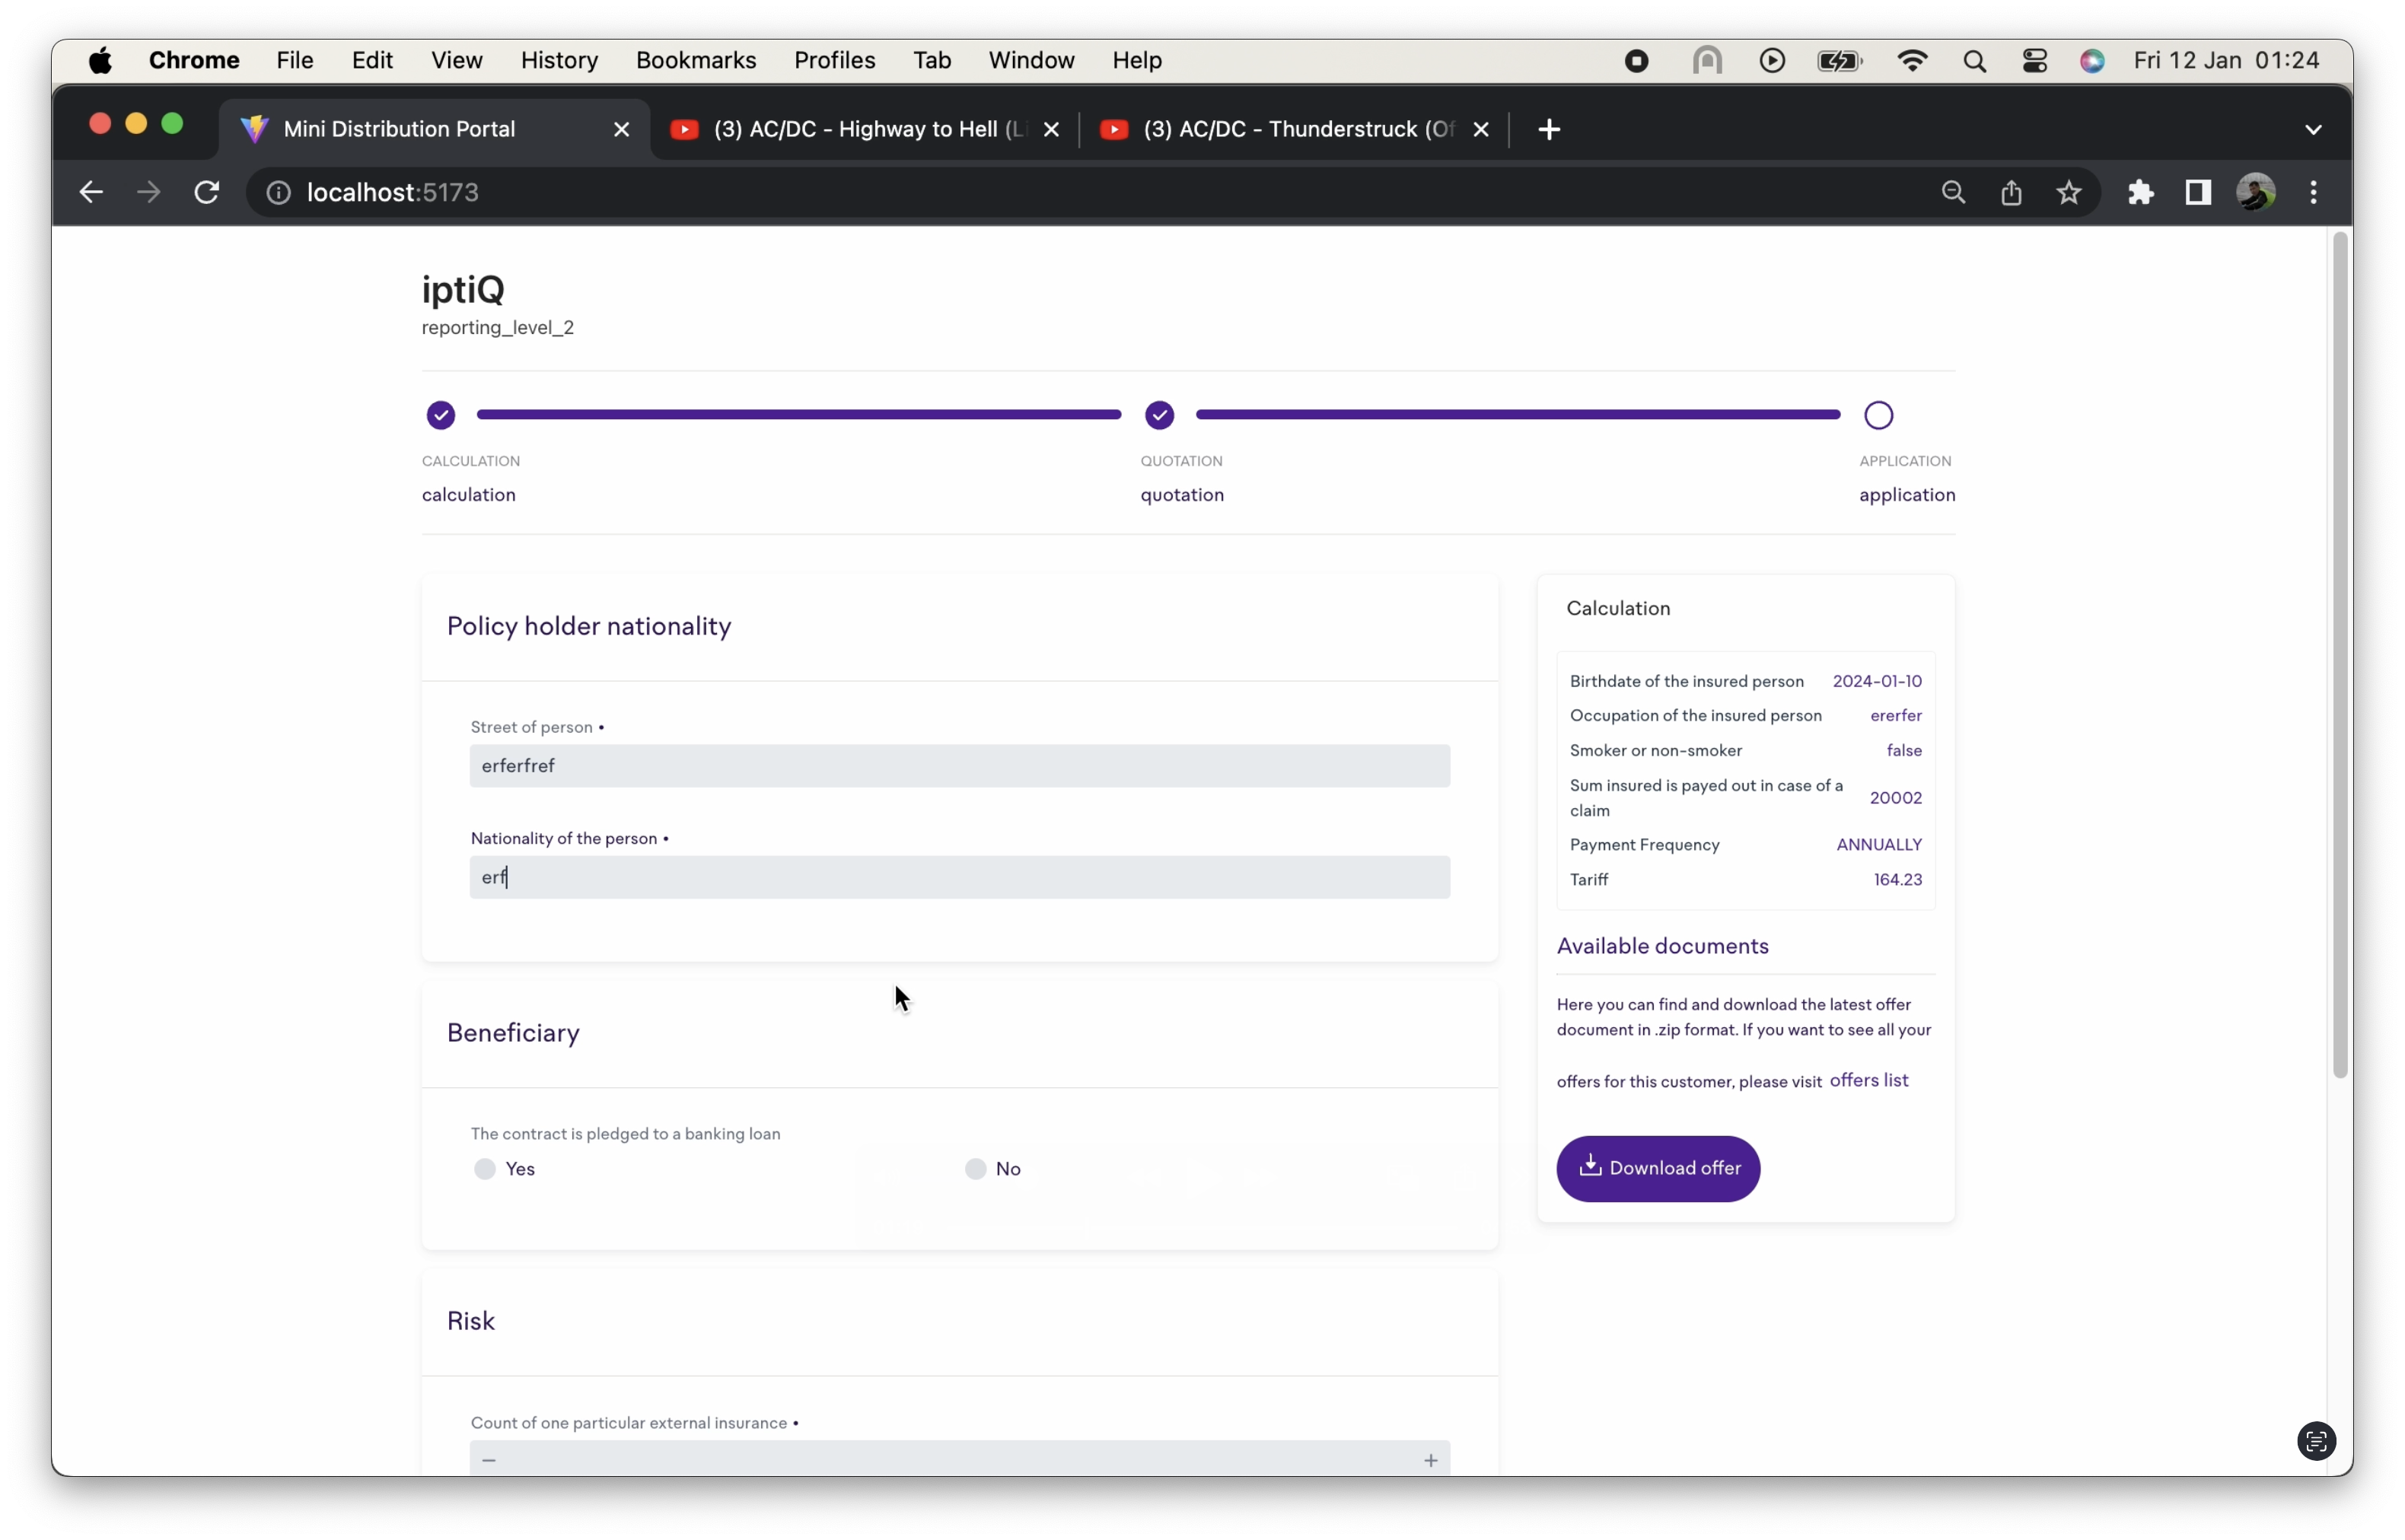
Task: Click the application step circle
Action: [1878, 415]
